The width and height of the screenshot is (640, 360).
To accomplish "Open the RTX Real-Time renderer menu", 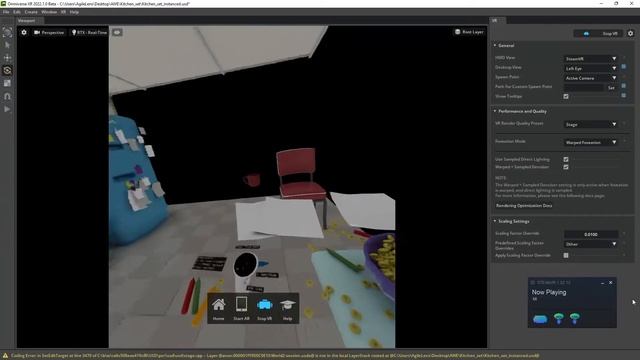I will [89, 32].
